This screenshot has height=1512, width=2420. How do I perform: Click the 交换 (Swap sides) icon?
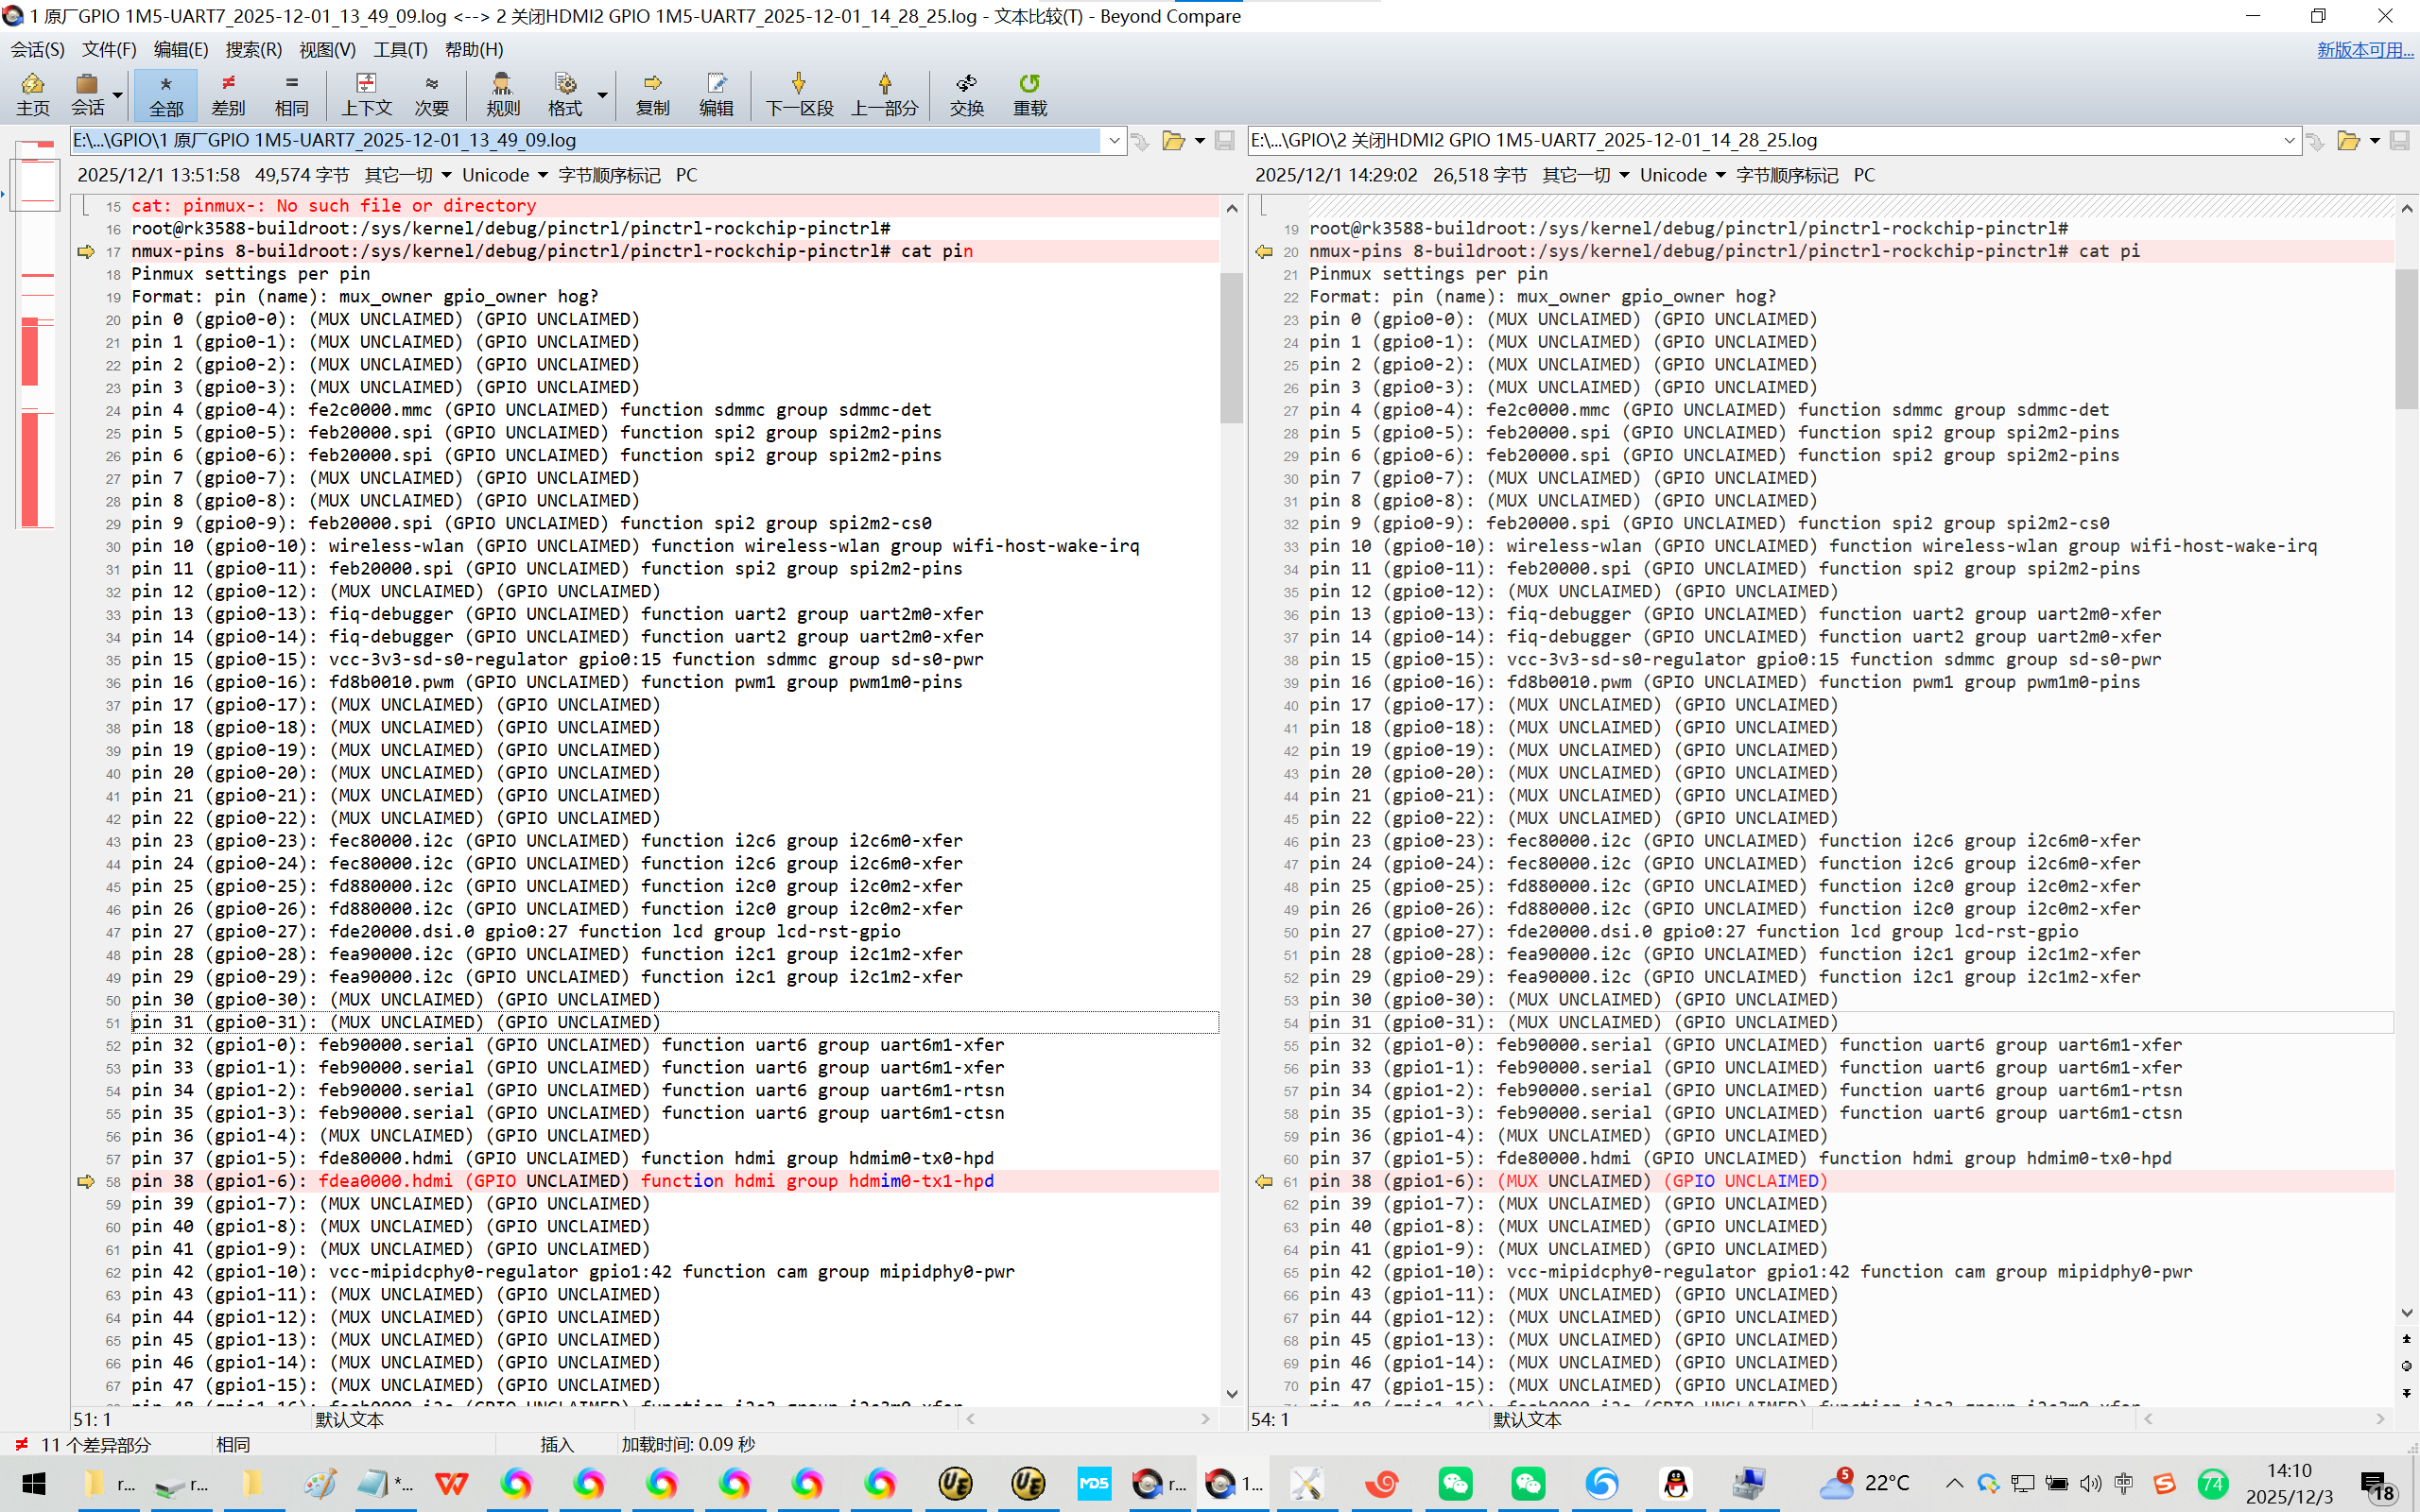[966, 94]
